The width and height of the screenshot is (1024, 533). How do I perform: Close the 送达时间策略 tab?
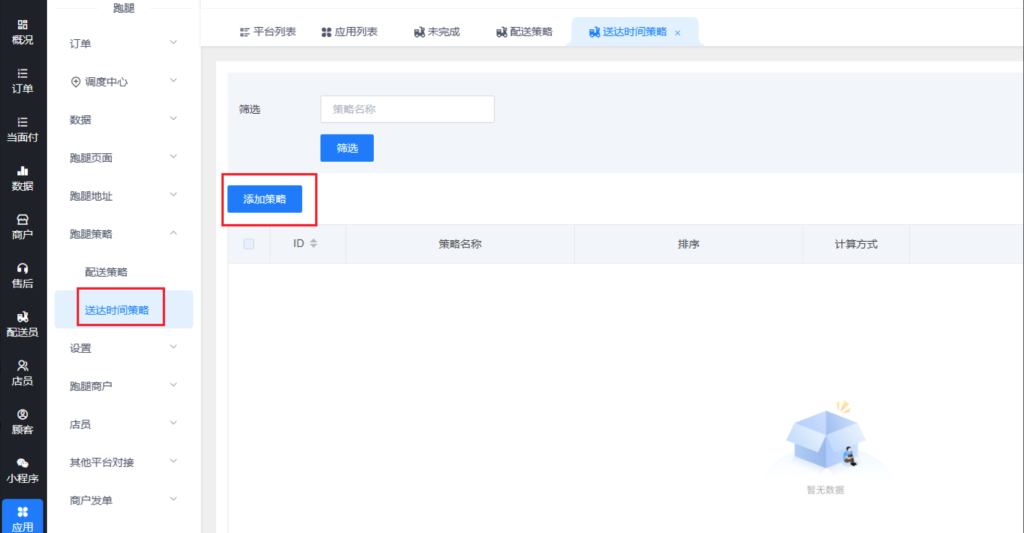[677, 33]
